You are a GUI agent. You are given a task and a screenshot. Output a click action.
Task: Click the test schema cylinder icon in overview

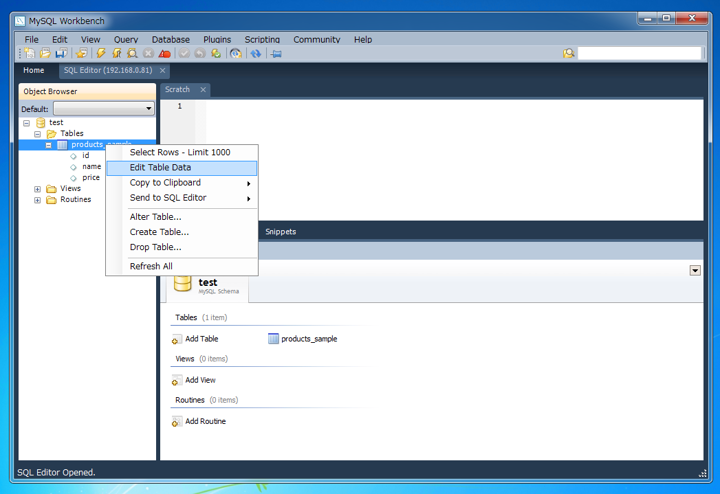click(x=182, y=283)
